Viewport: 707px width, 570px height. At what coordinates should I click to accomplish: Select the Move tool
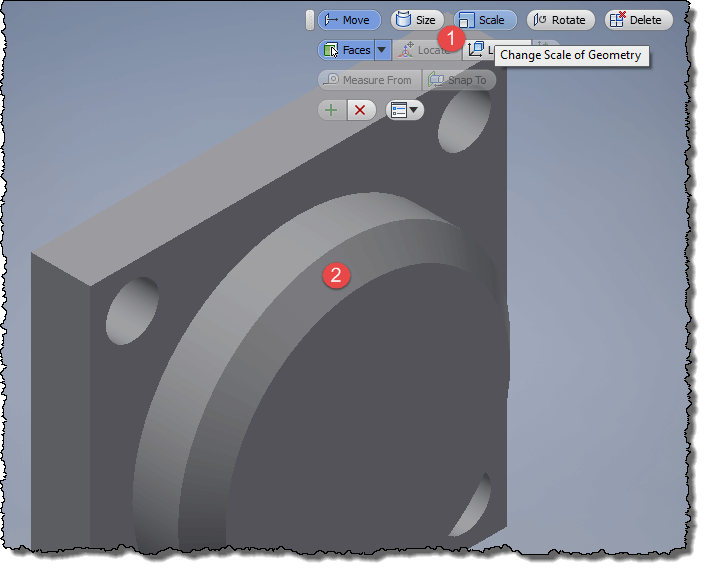point(349,20)
